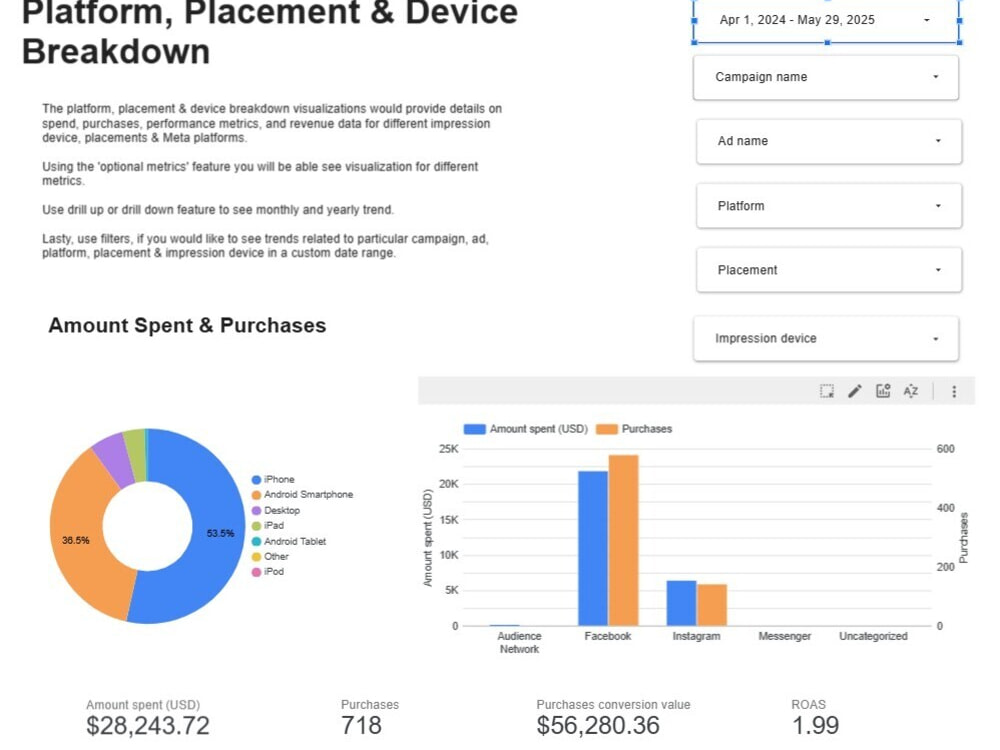Image resolution: width=1000 pixels, height=750 pixels.
Task: Click the blue Amount spent (USD) legend swatch
Action: pos(474,429)
